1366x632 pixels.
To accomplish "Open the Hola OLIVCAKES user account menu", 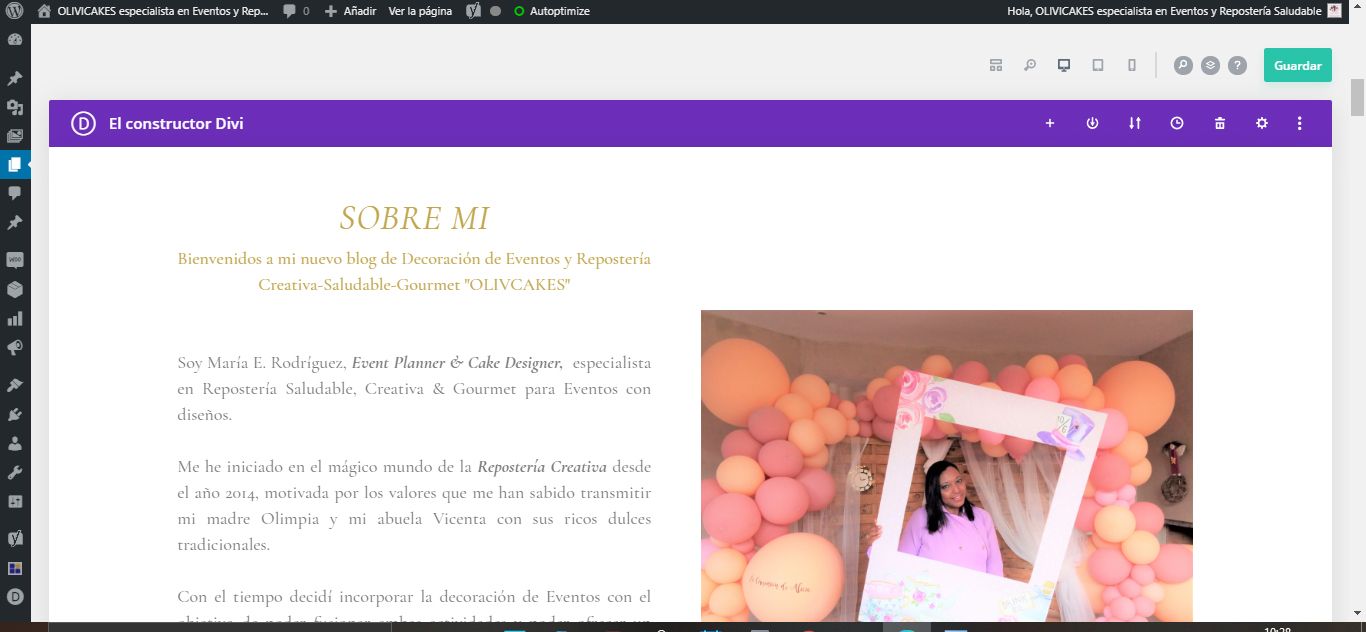I will click(x=1176, y=11).
